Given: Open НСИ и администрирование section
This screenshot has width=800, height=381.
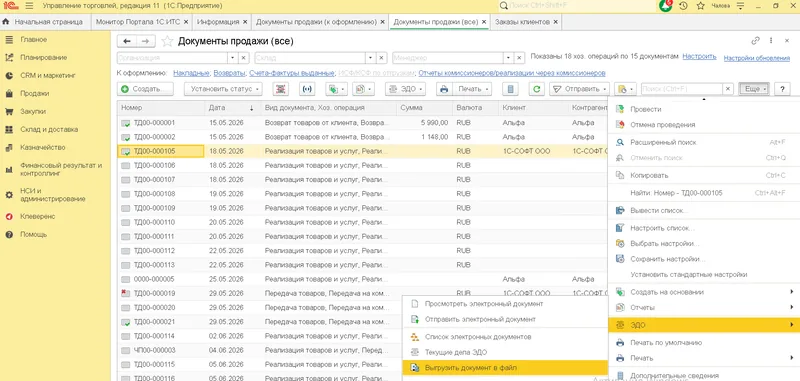Looking at the screenshot, I should [53, 195].
